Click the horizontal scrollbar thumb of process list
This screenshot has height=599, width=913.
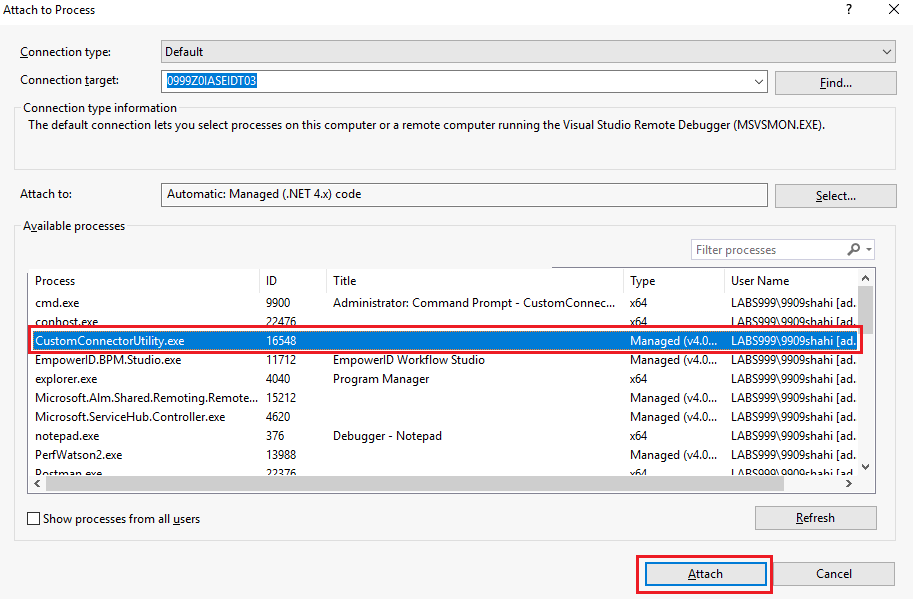(x=415, y=484)
